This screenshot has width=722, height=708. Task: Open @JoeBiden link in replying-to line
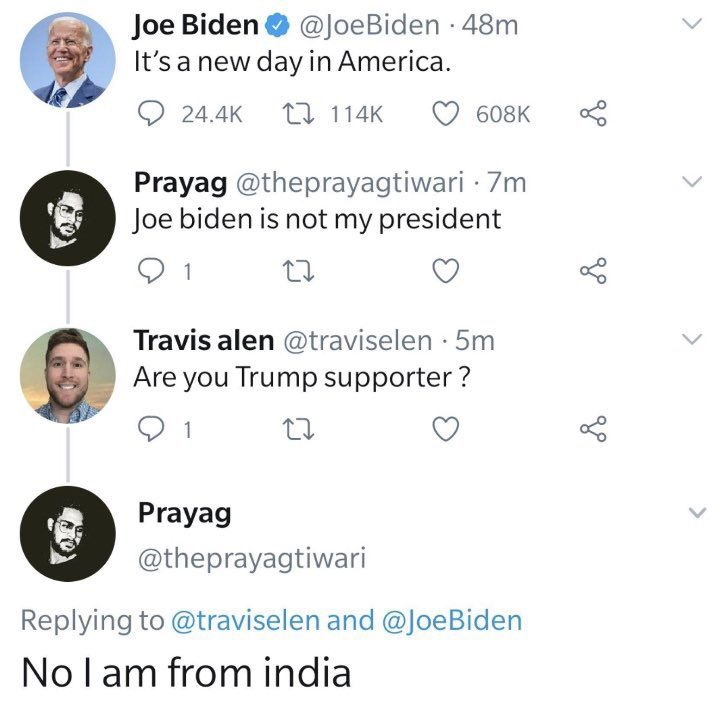452,620
